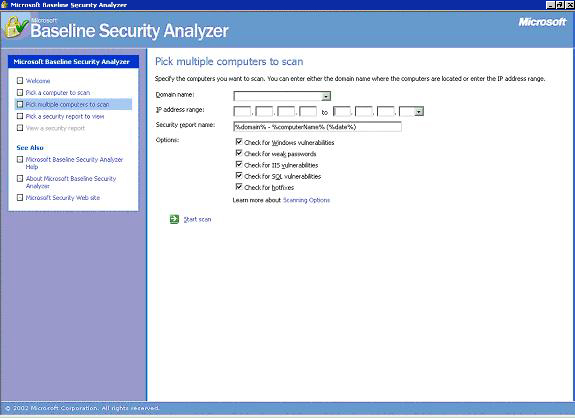Click the 'IP address range:' label
Image resolution: width=575 pixels, height=418 pixels.
coord(180,110)
